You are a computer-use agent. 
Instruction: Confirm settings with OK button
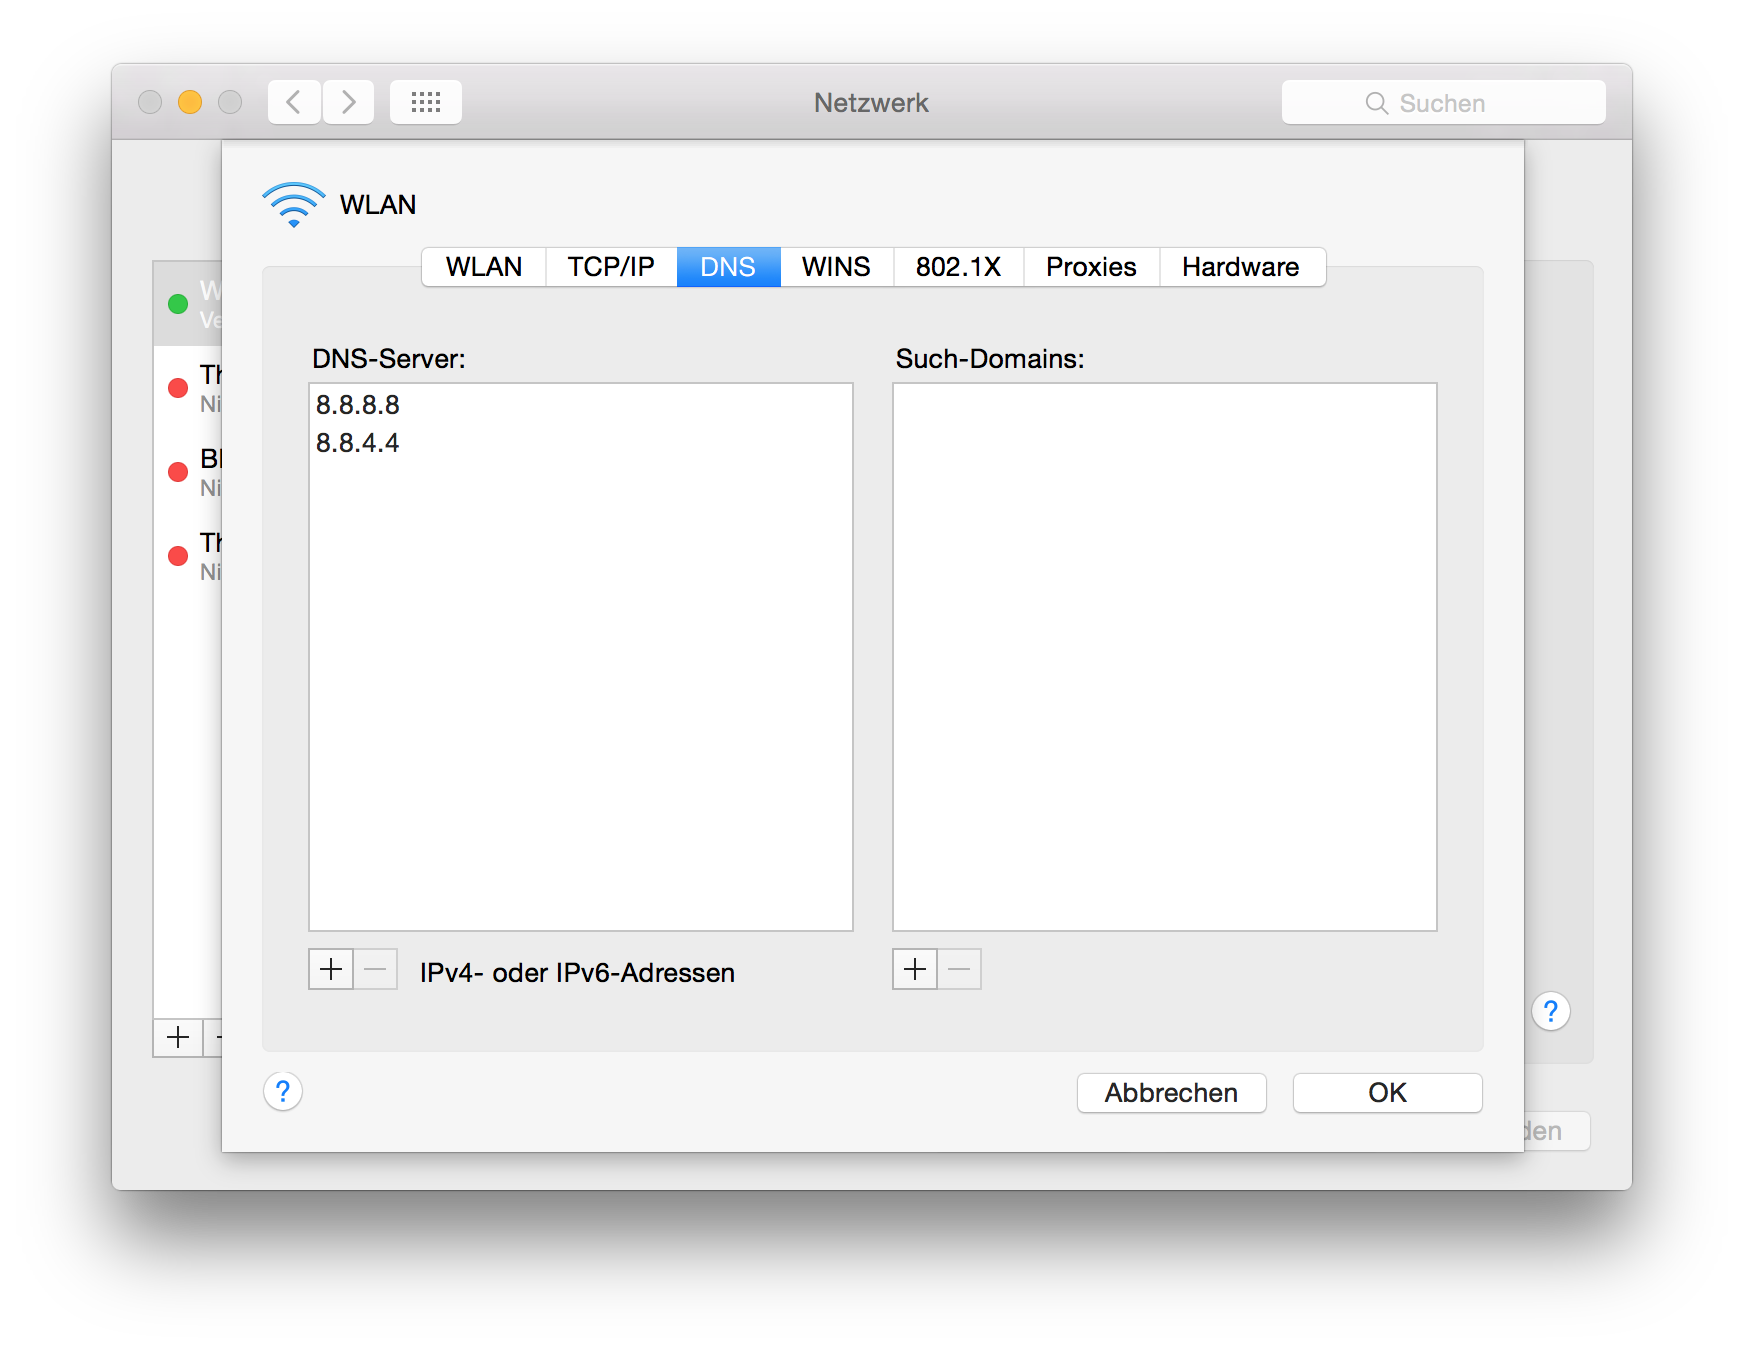point(1387,1093)
